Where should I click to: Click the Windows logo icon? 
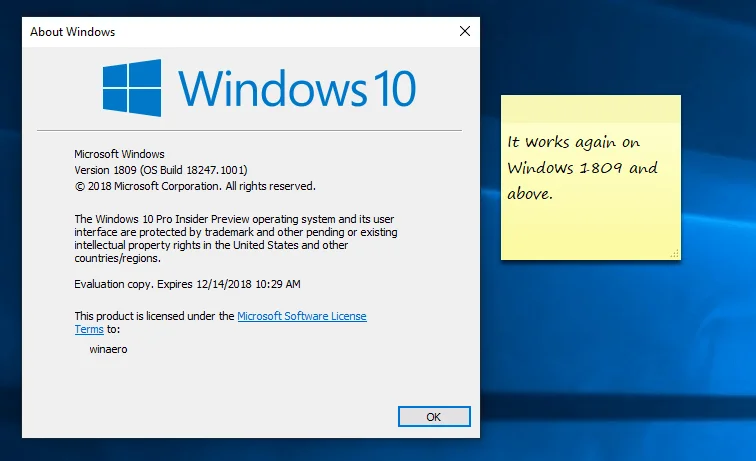(x=133, y=86)
